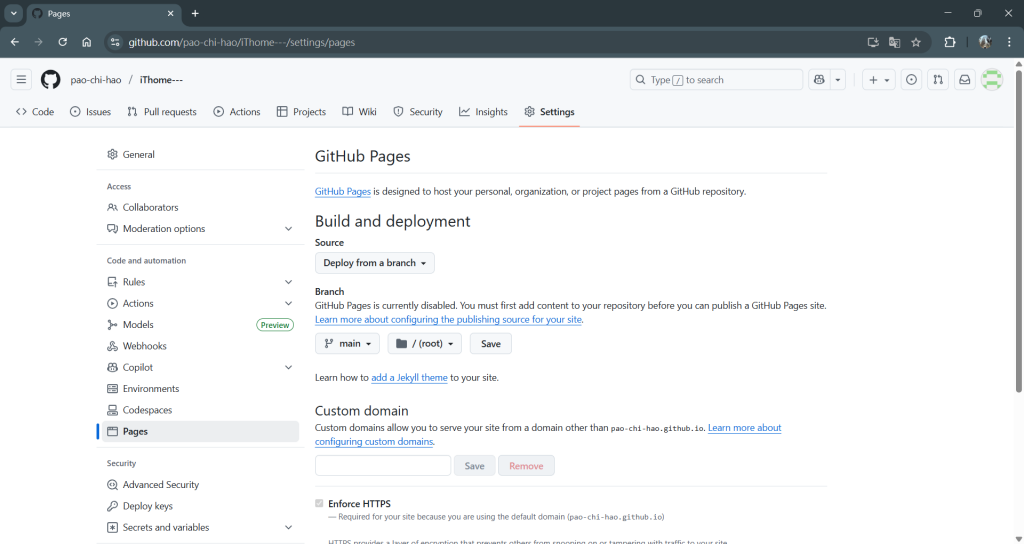Expand the Rules sidebar section
The width and height of the screenshot is (1024, 544).
coord(200,282)
